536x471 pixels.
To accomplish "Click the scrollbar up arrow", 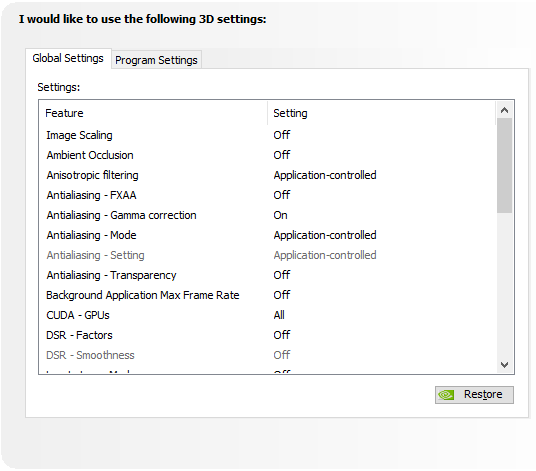I will point(504,110).
